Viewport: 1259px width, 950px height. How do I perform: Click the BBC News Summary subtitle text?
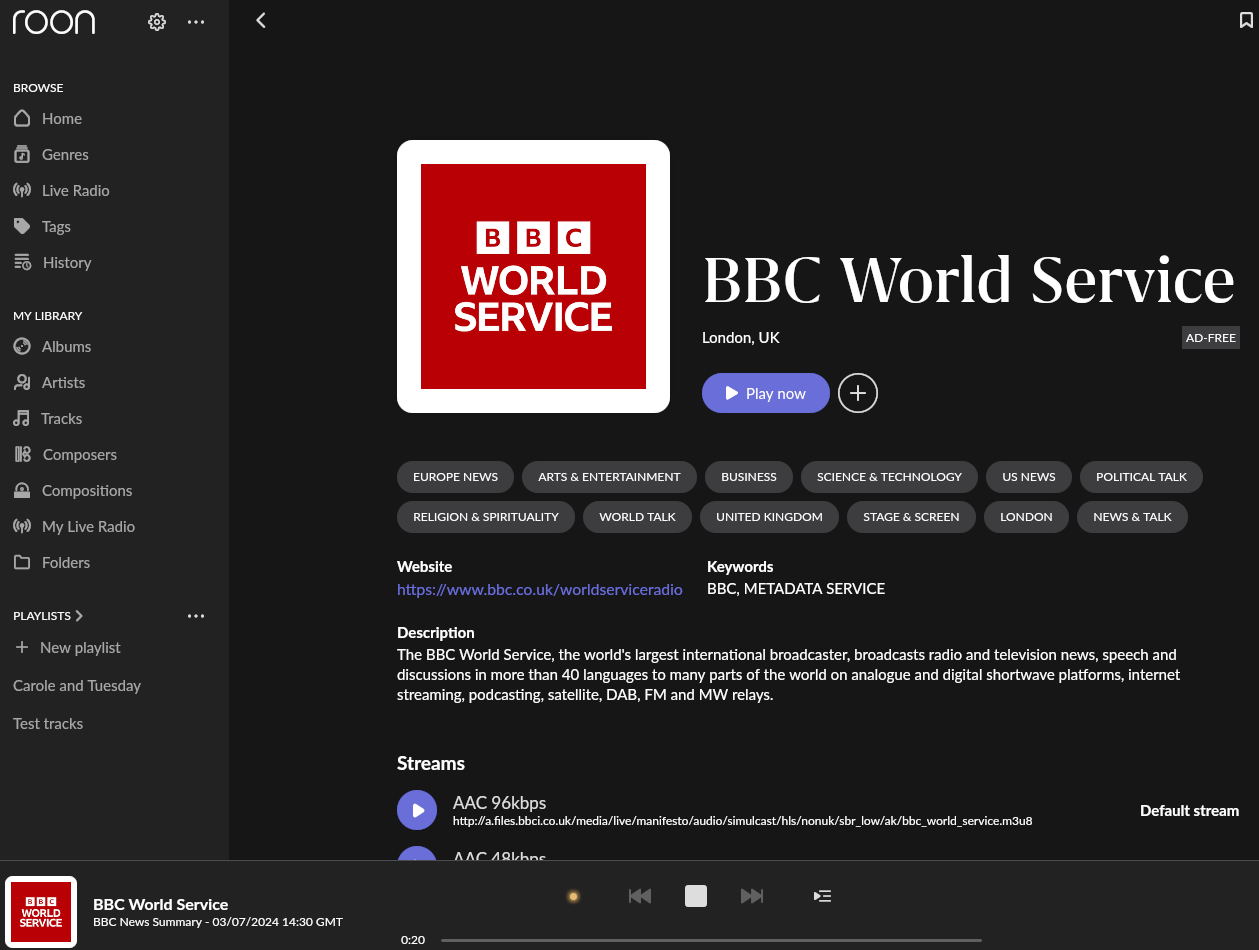tap(218, 922)
